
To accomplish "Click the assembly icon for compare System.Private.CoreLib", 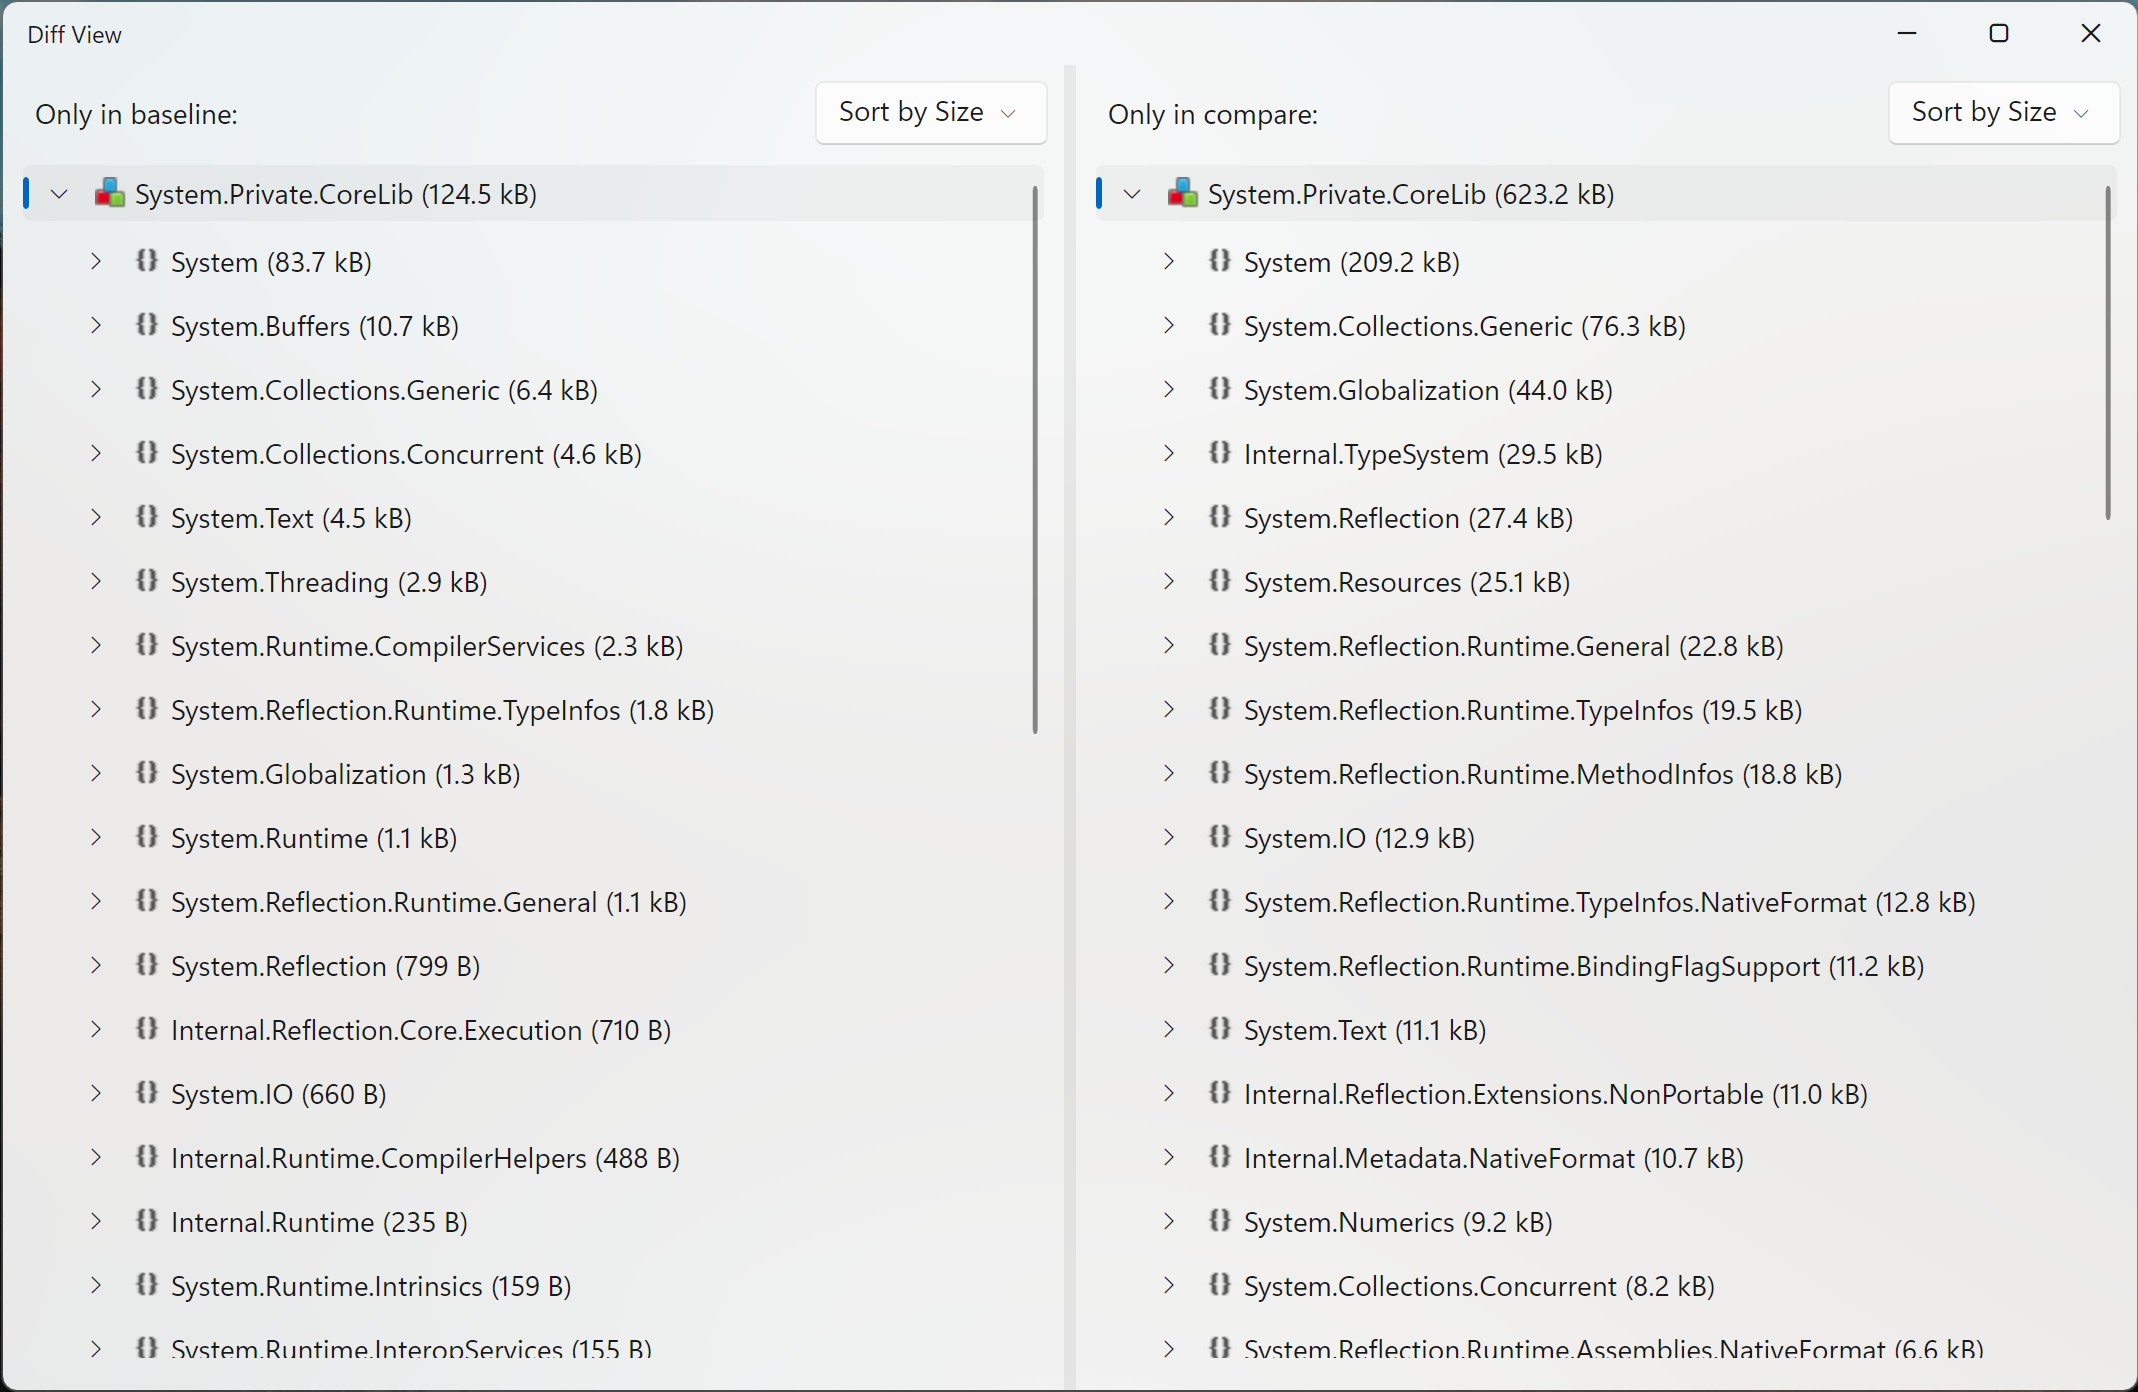I will [1182, 193].
